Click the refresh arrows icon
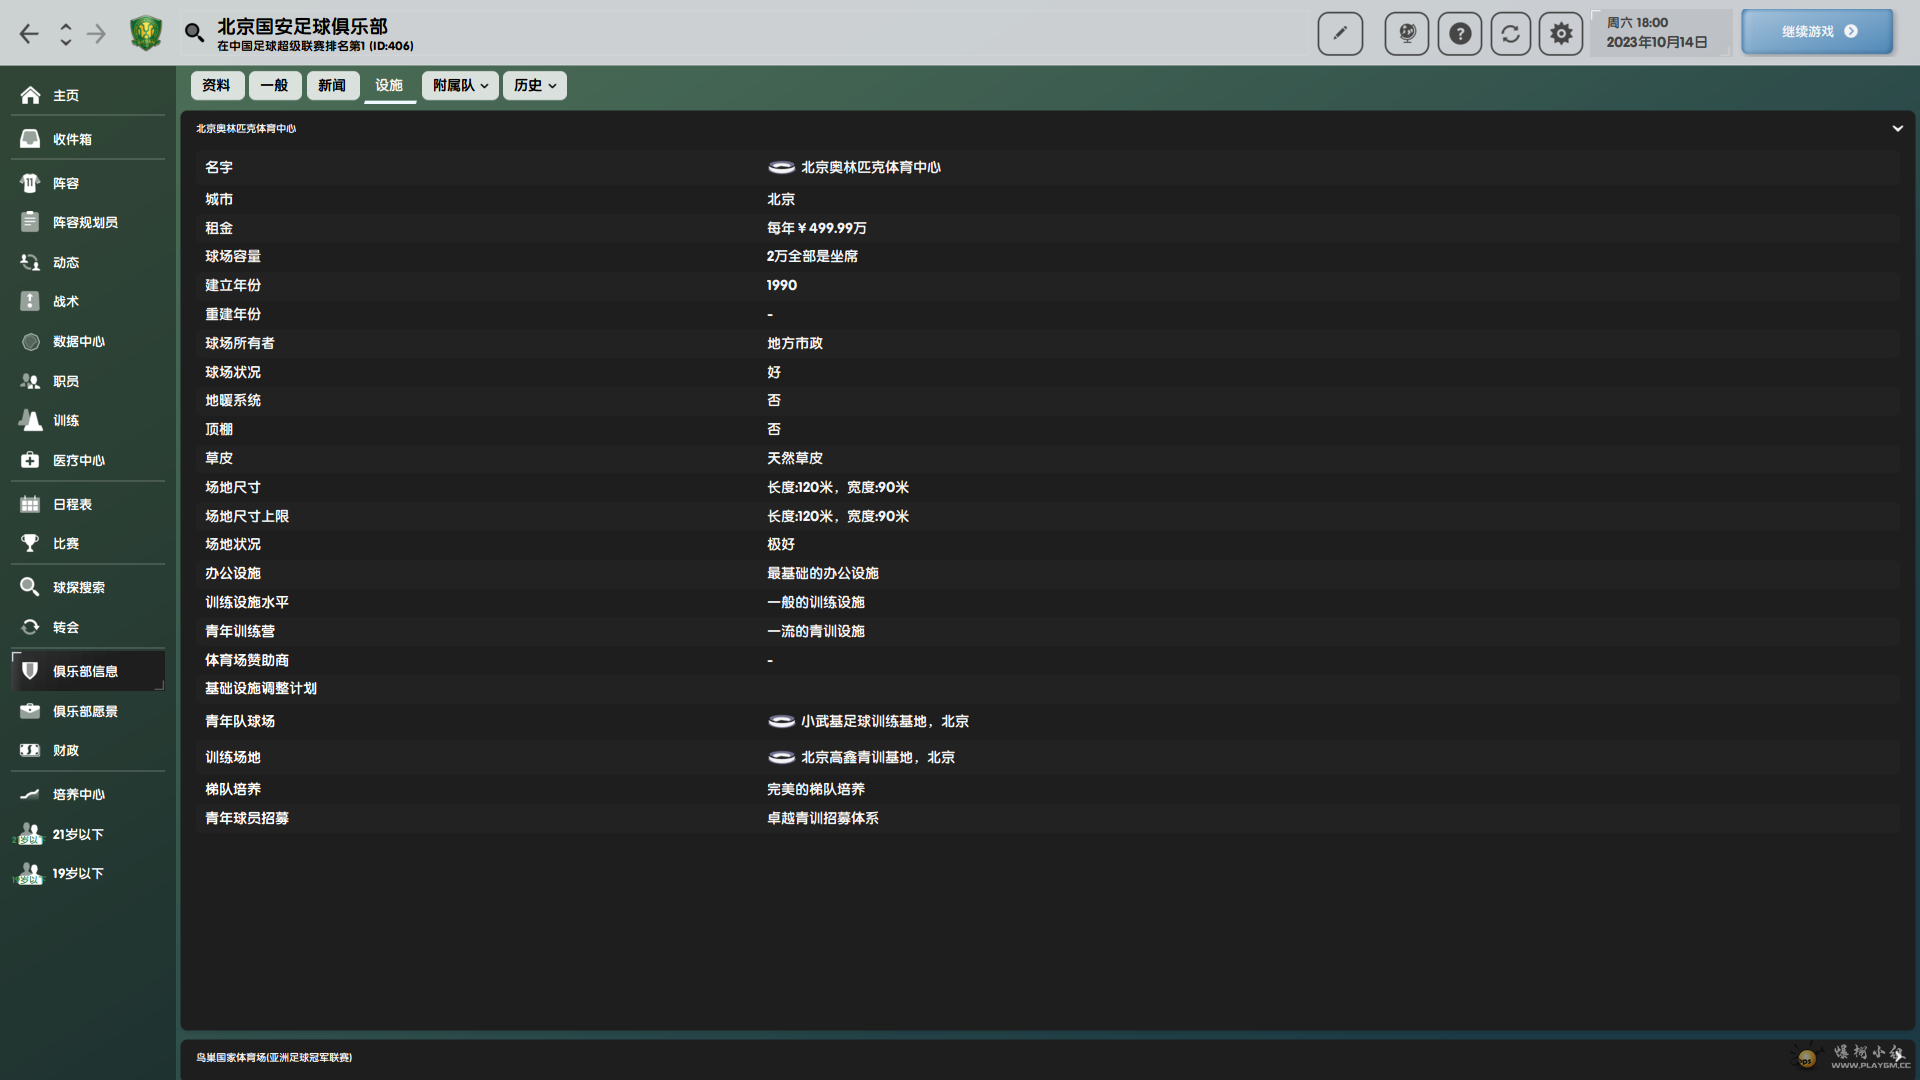Viewport: 1920px width, 1080px height. click(x=1511, y=33)
